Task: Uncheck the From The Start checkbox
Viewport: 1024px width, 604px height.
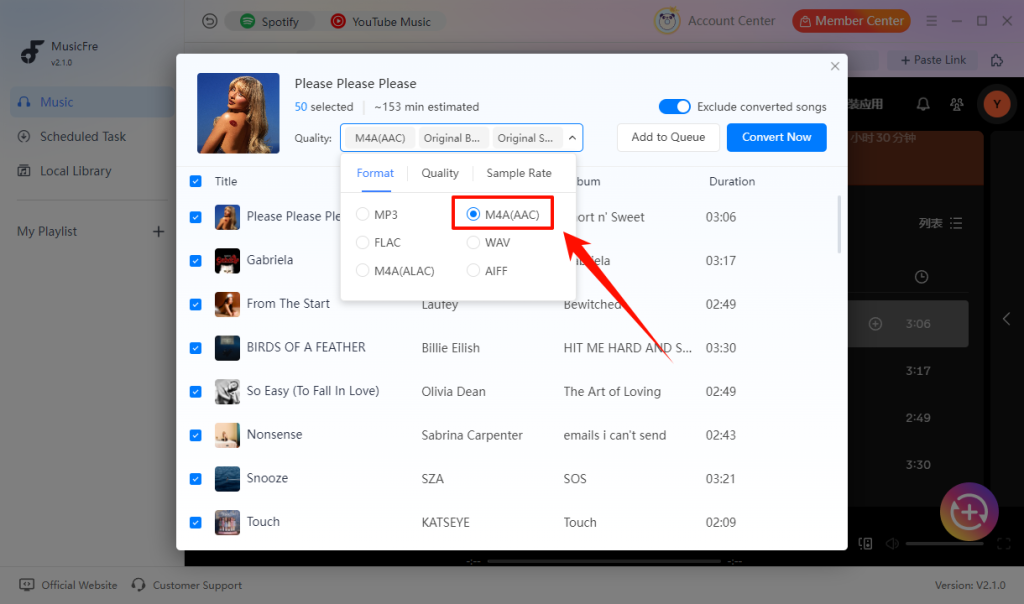Action: click(195, 304)
